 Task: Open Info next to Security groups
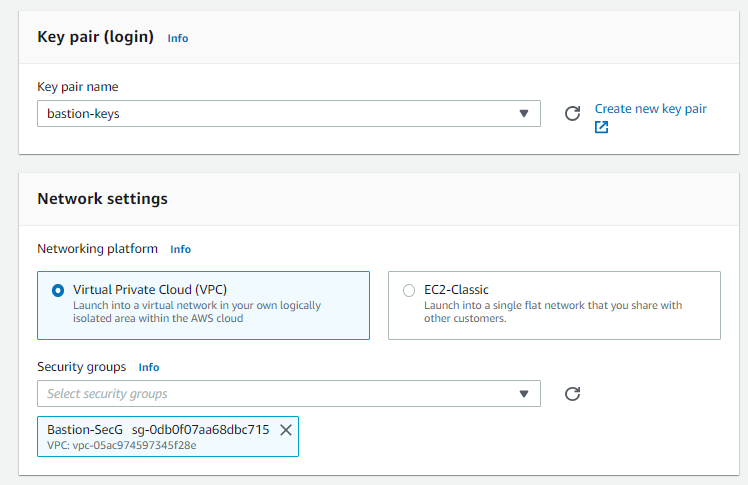coord(149,367)
